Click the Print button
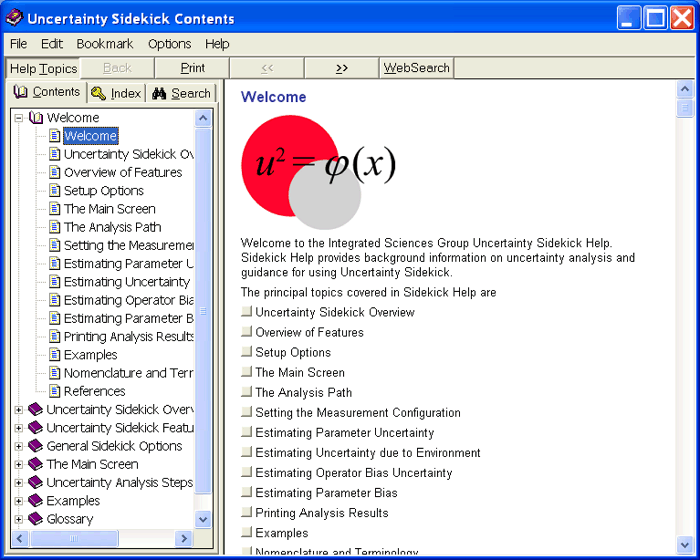Screen dimensions: 700x560 [x=192, y=68]
